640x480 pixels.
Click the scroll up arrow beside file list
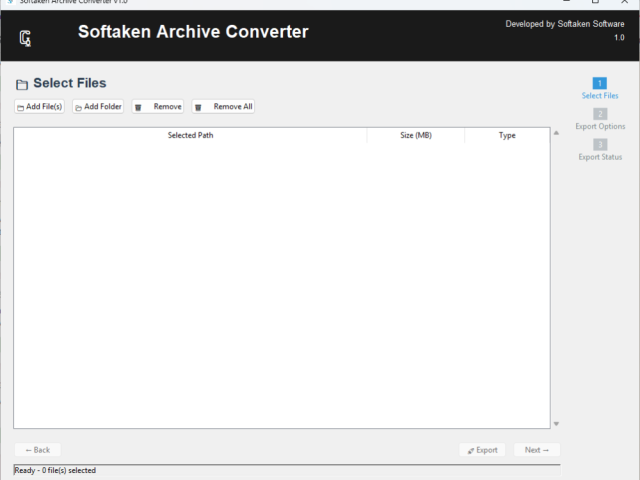[556, 133]
